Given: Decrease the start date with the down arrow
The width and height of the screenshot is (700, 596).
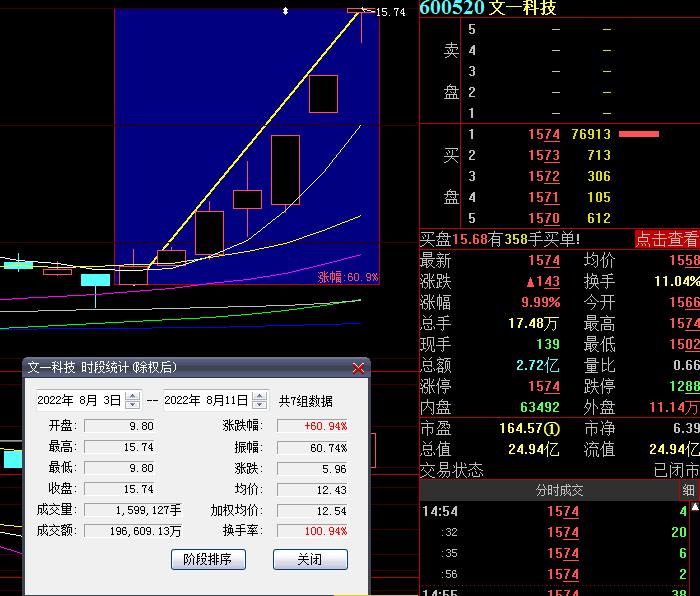Looking at the screenshot, I should pos(133,405).
